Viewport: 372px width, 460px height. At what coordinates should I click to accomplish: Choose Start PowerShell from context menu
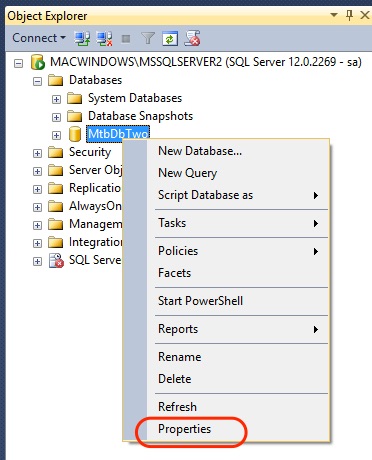[238, 301]
